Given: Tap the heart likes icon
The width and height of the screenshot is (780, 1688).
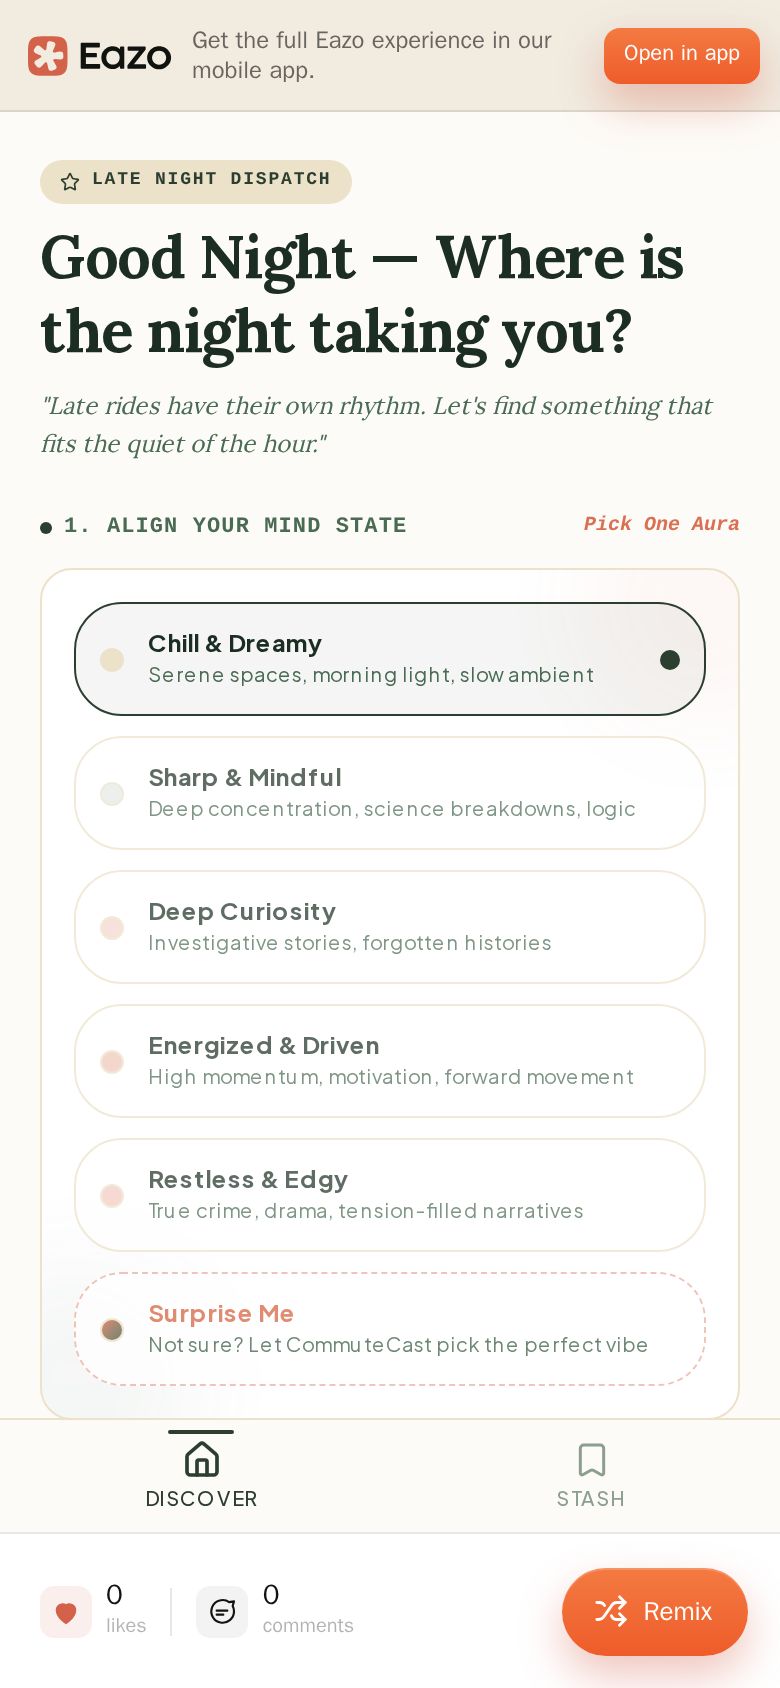Looking at the screenshot, I should (x=66, y=1612).
